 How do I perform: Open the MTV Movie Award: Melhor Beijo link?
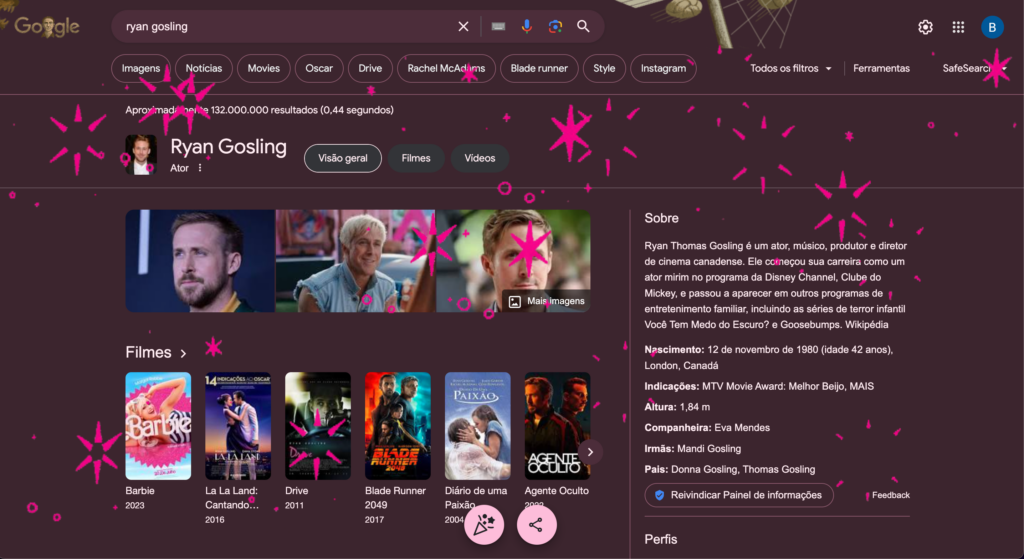tap(774, 387)
